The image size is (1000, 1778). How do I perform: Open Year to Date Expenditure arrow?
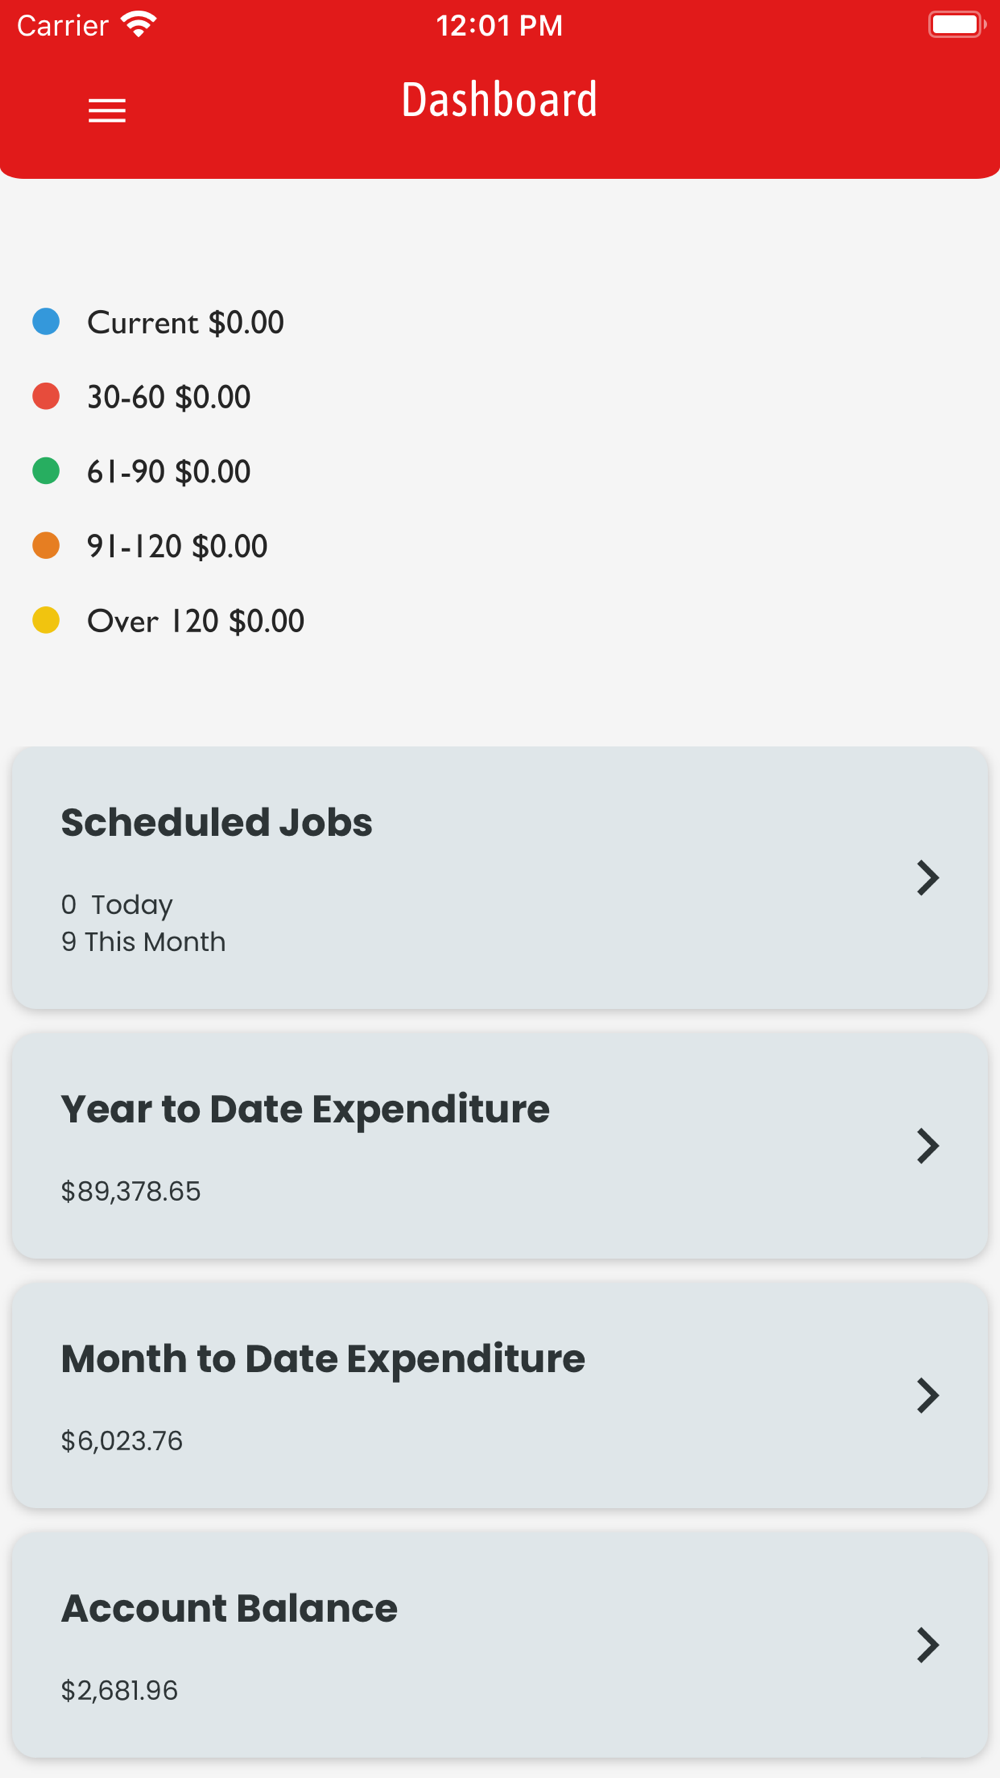click(x=928, y=1146)
